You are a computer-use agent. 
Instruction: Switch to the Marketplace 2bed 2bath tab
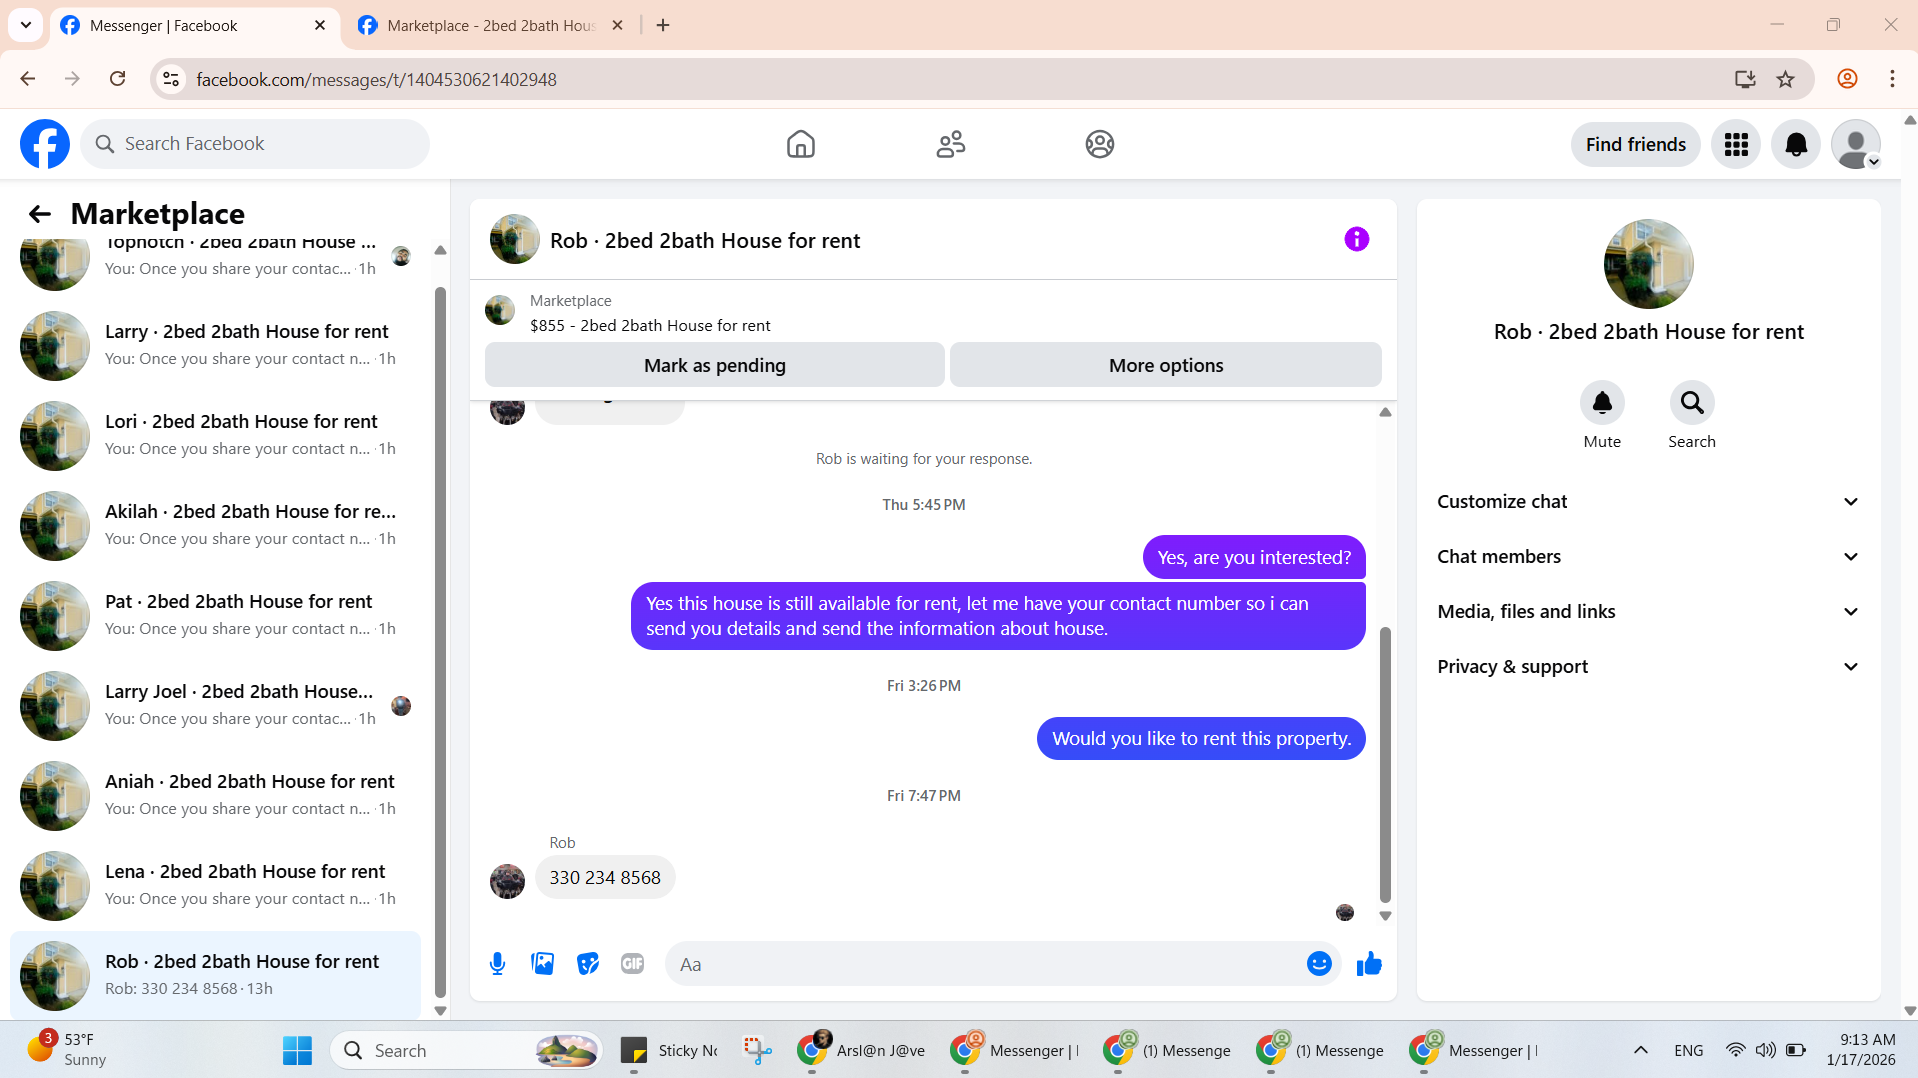490,26
